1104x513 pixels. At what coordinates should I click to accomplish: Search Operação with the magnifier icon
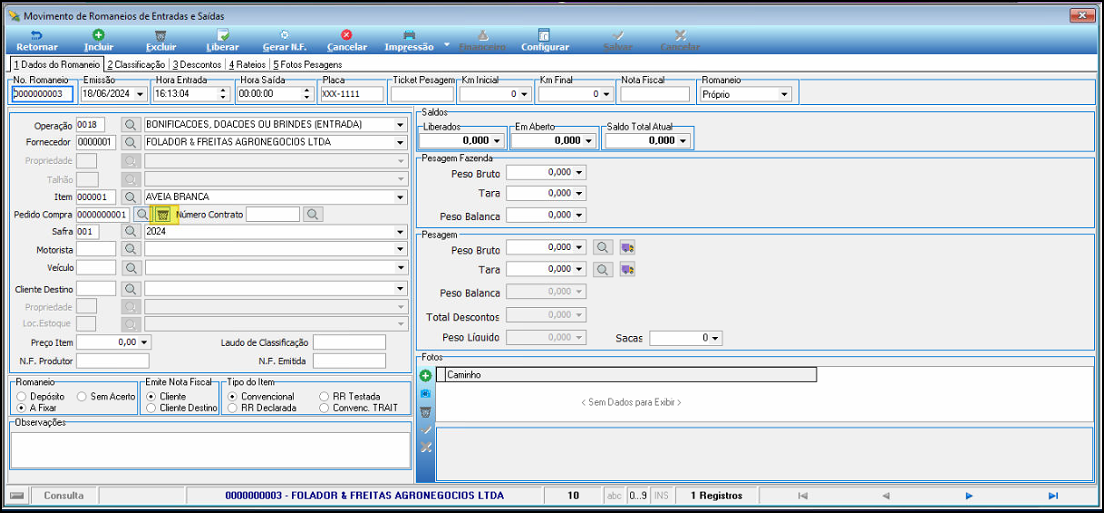[130, 125]
